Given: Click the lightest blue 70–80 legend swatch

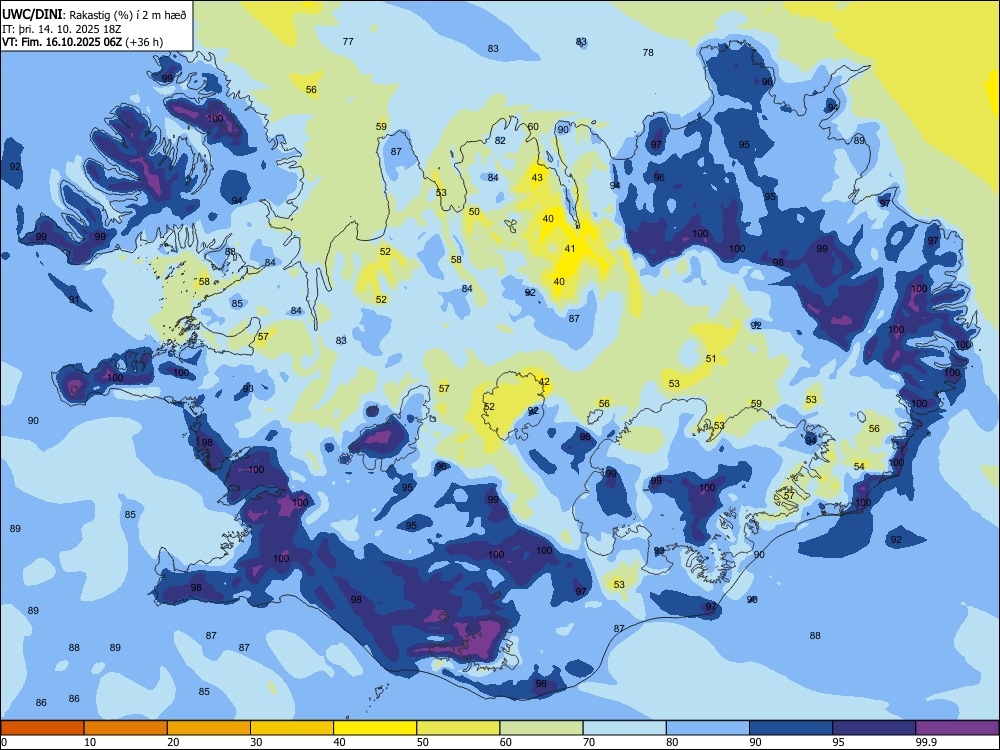Looking at the screenshot, I should click(624, 728).
